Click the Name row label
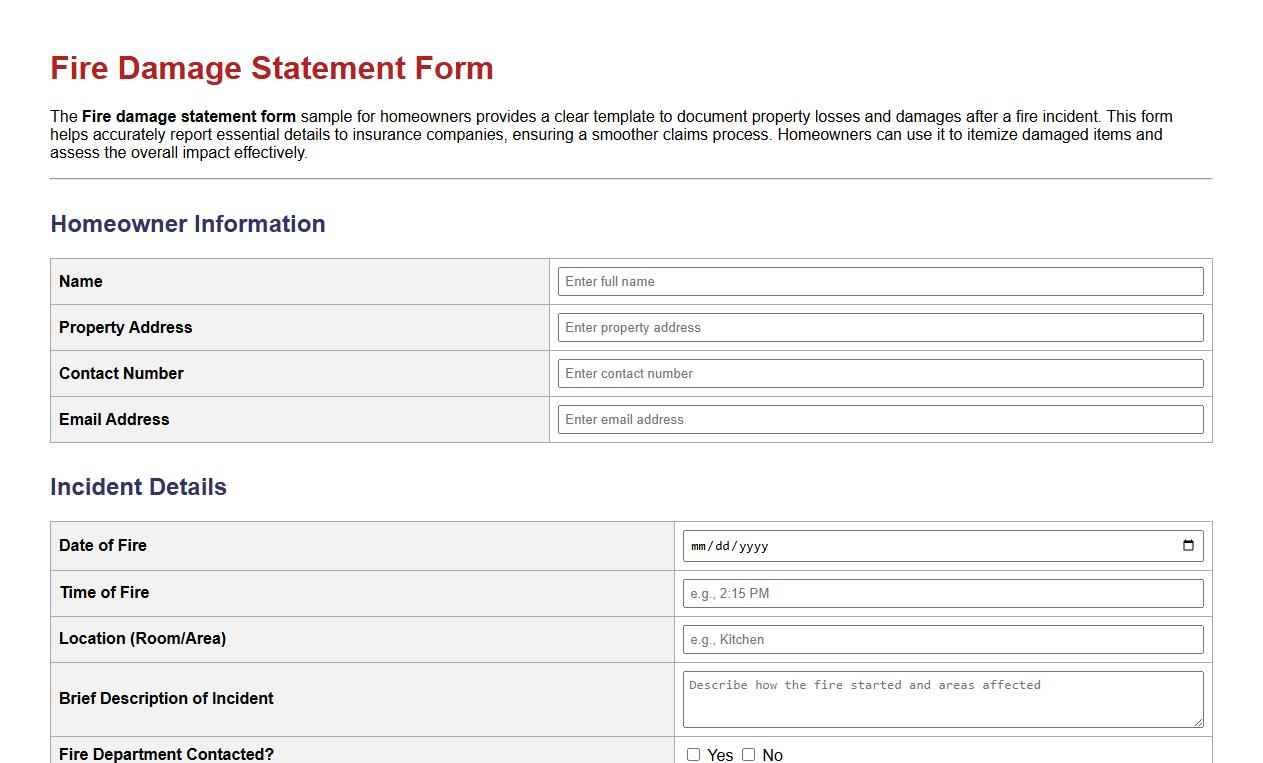Viewport: 1263px width, 763px height. pos(80,281)
